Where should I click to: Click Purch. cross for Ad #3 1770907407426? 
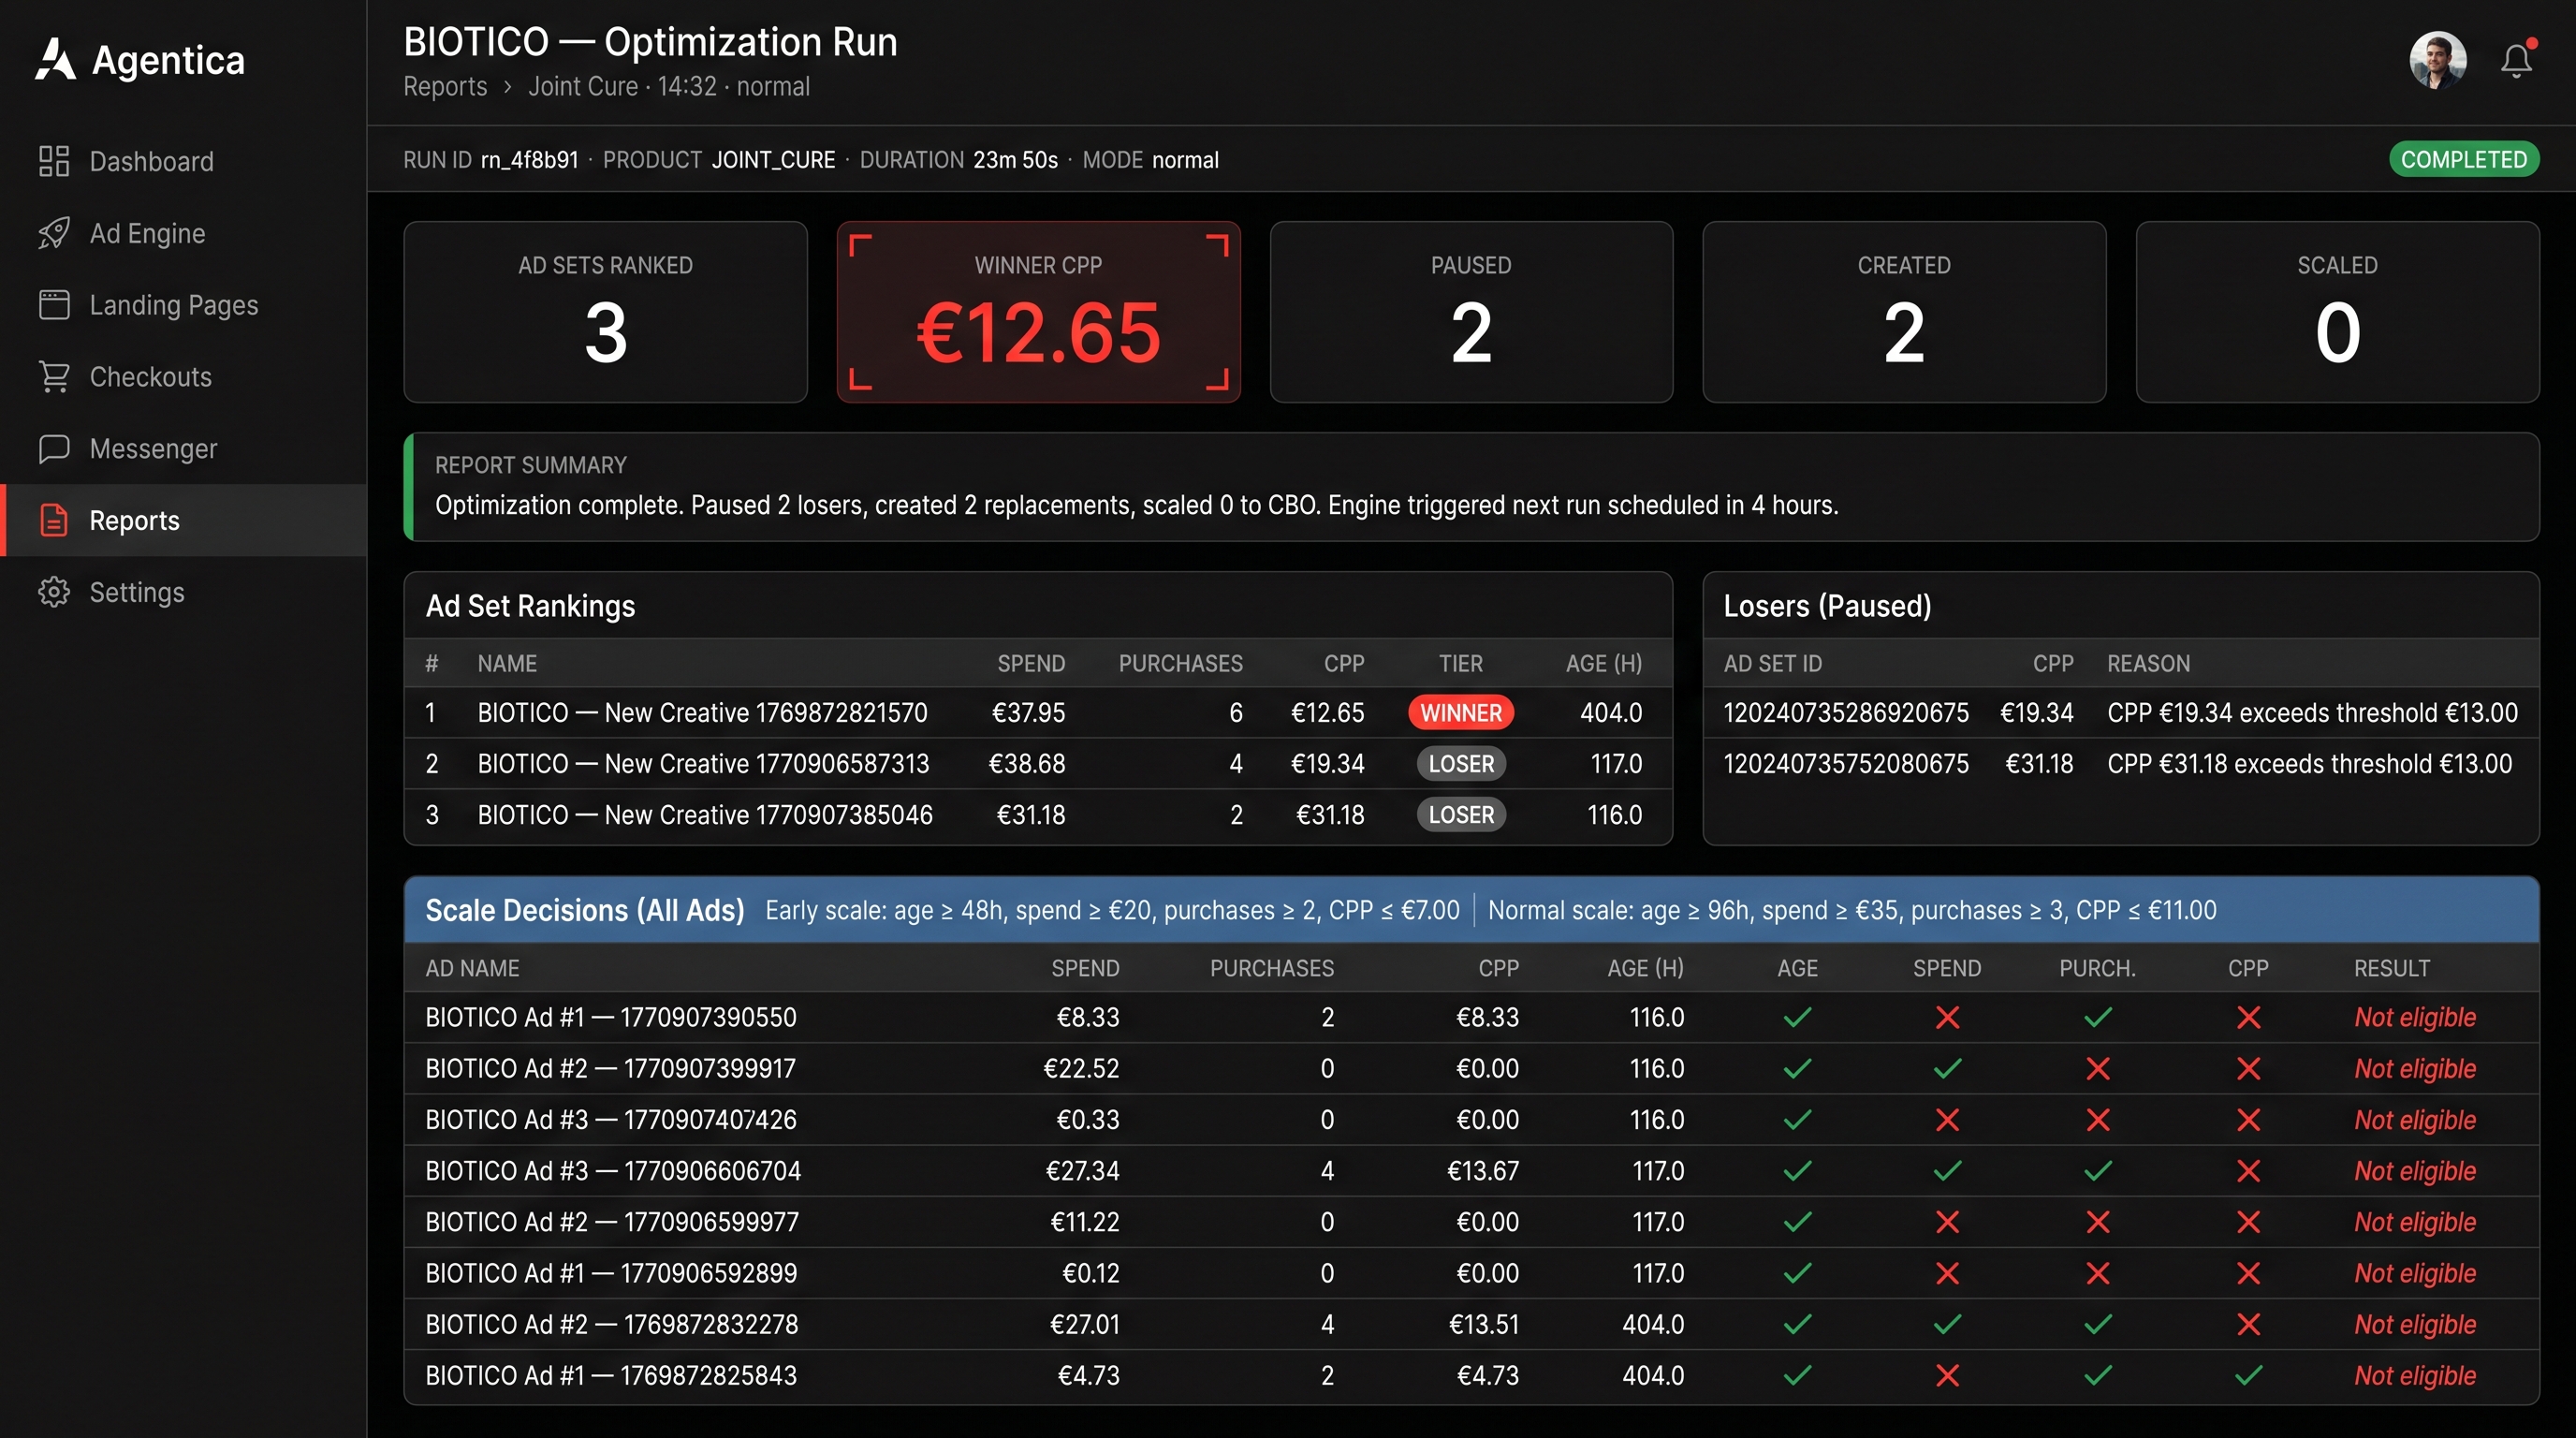tap(2098, 1120)
